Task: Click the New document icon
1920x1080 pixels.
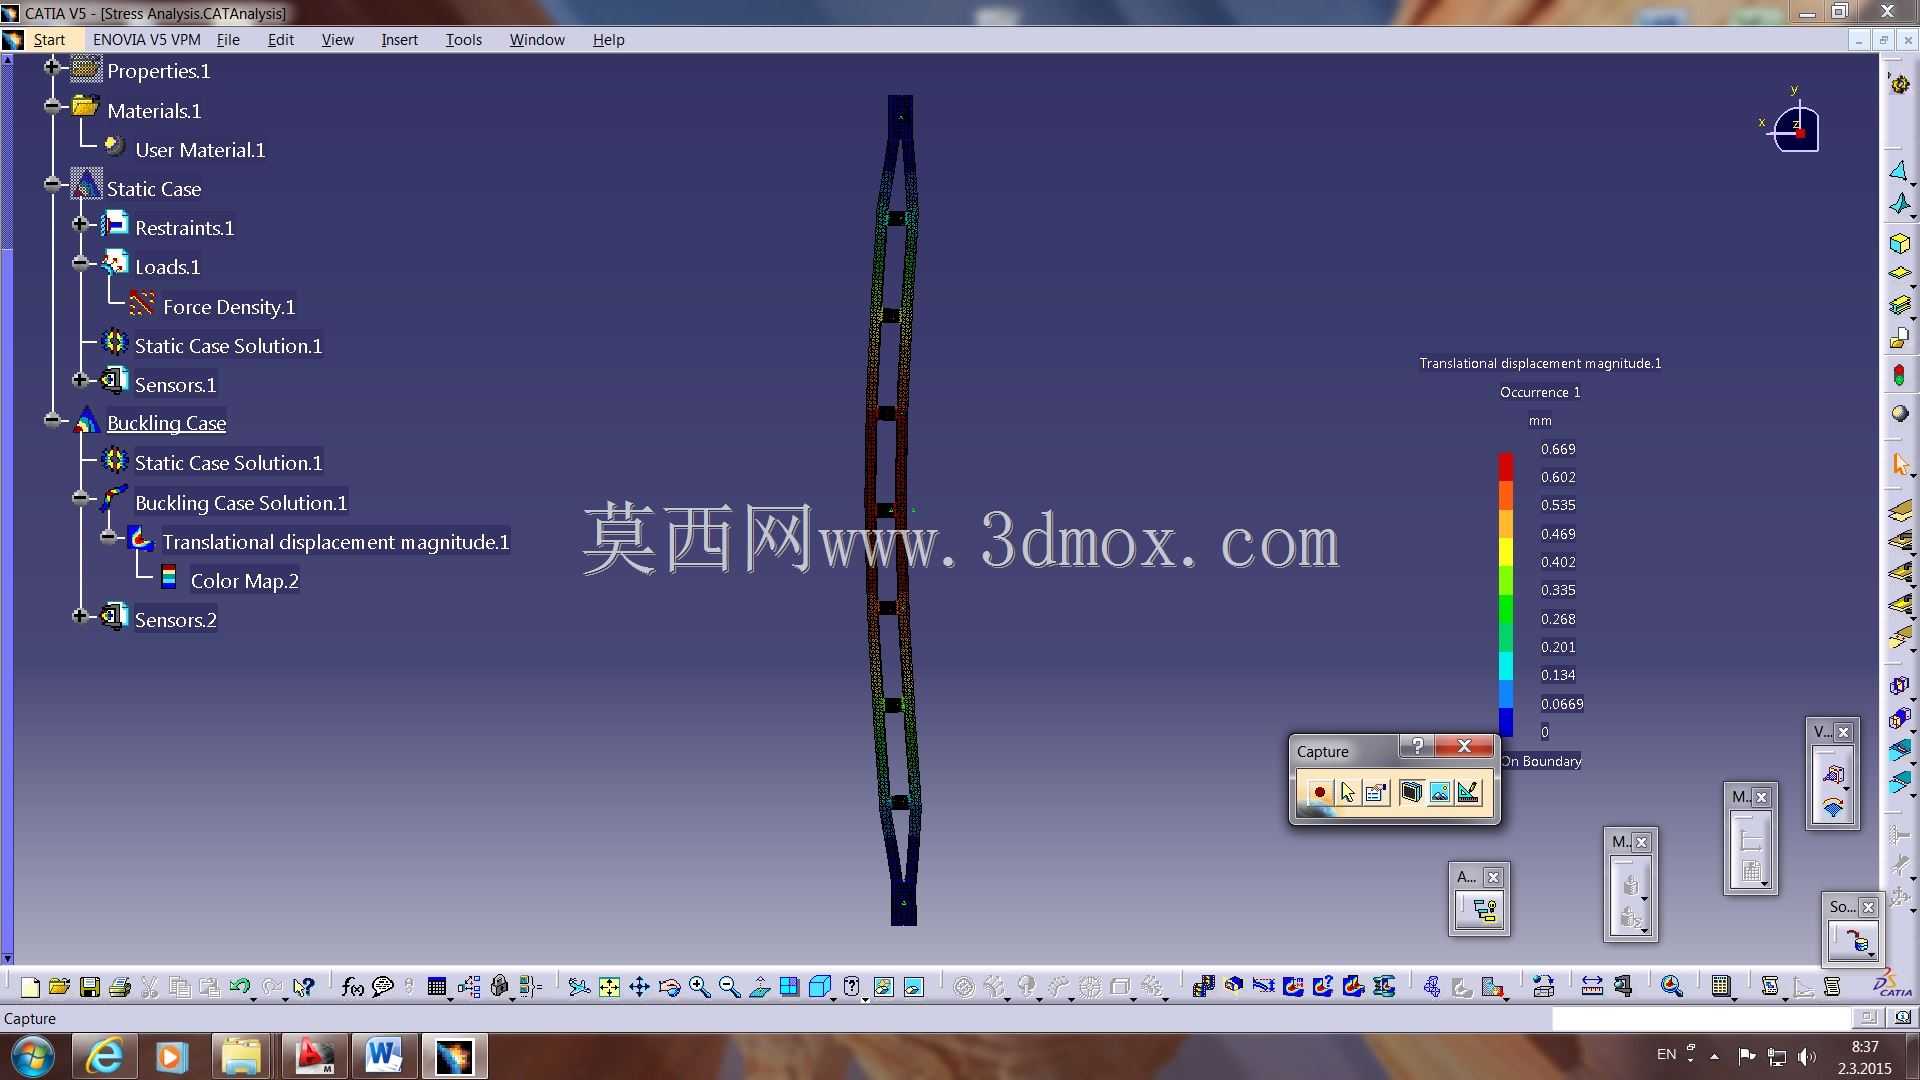Action: 30,988
